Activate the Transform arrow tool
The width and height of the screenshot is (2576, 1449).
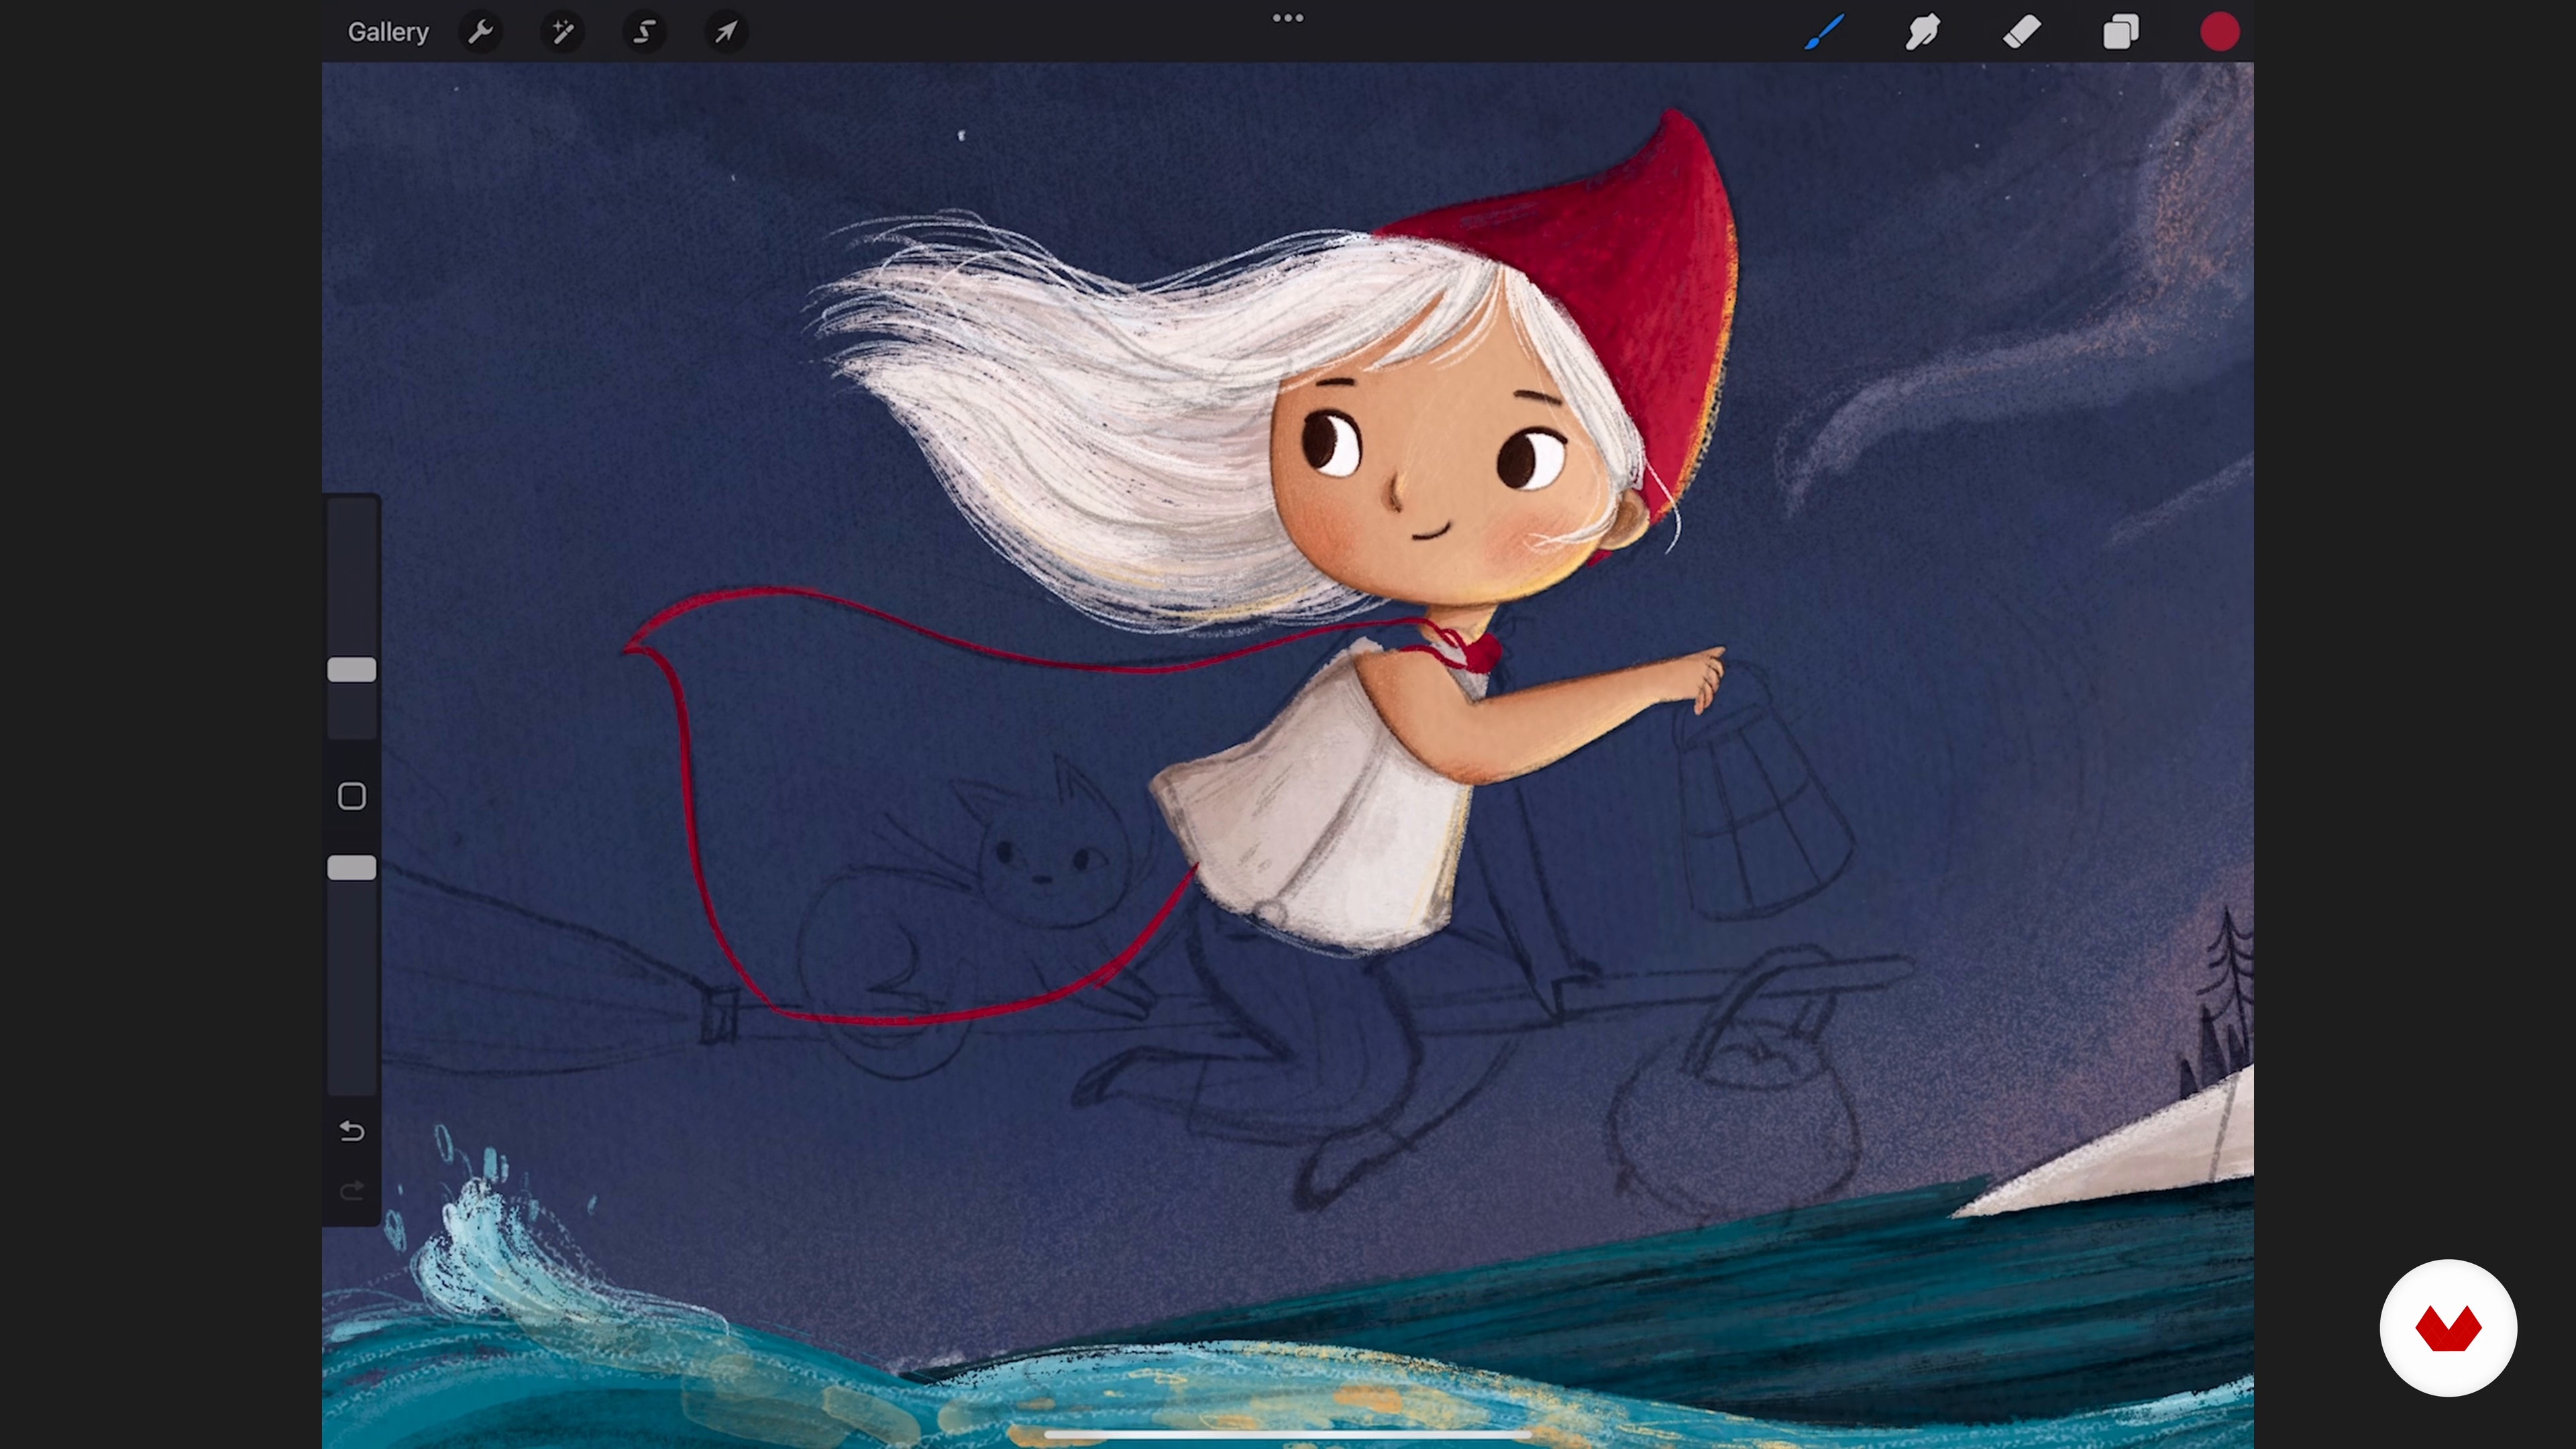pyautogui.click(x=727, y=32)
